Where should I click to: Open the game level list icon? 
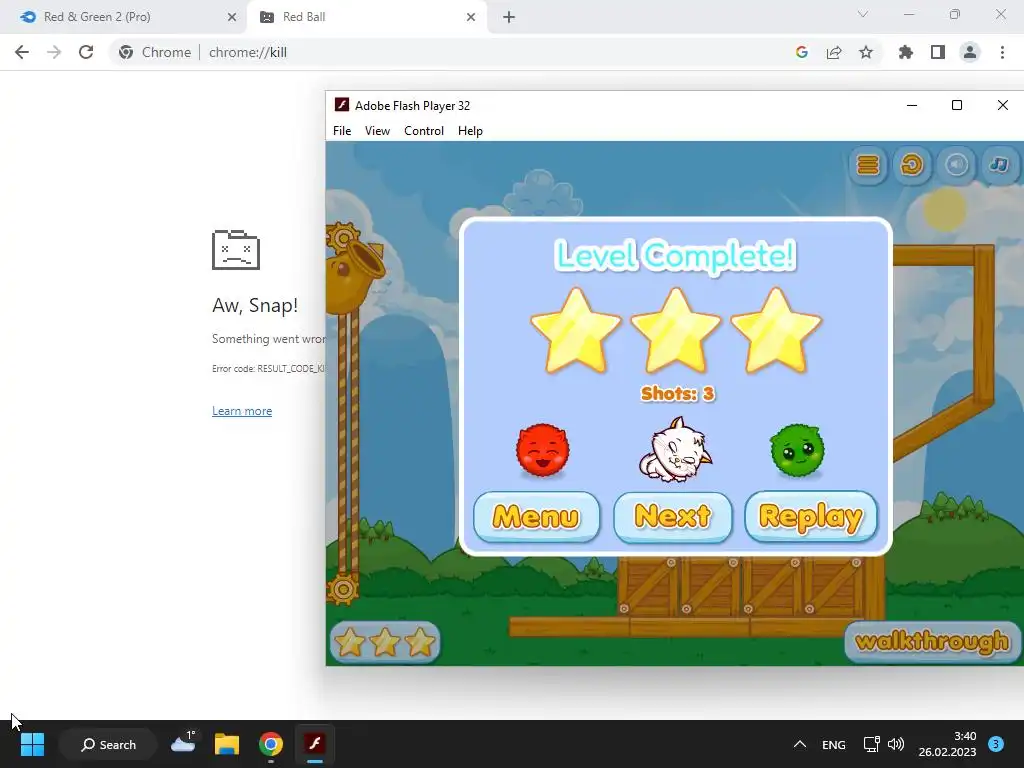868,165
